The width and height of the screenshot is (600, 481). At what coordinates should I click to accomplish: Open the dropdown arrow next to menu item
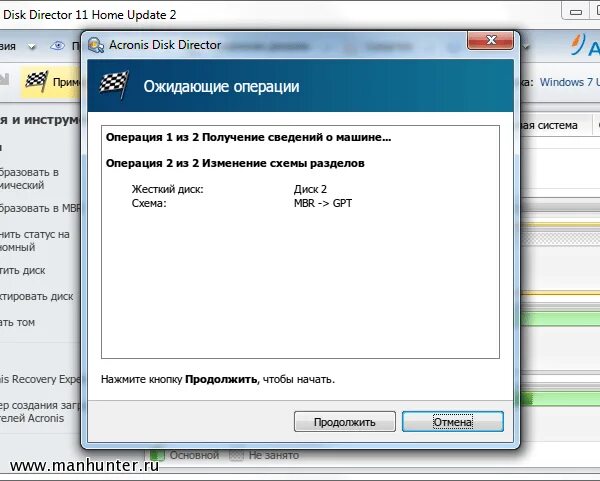click(32, 47)
